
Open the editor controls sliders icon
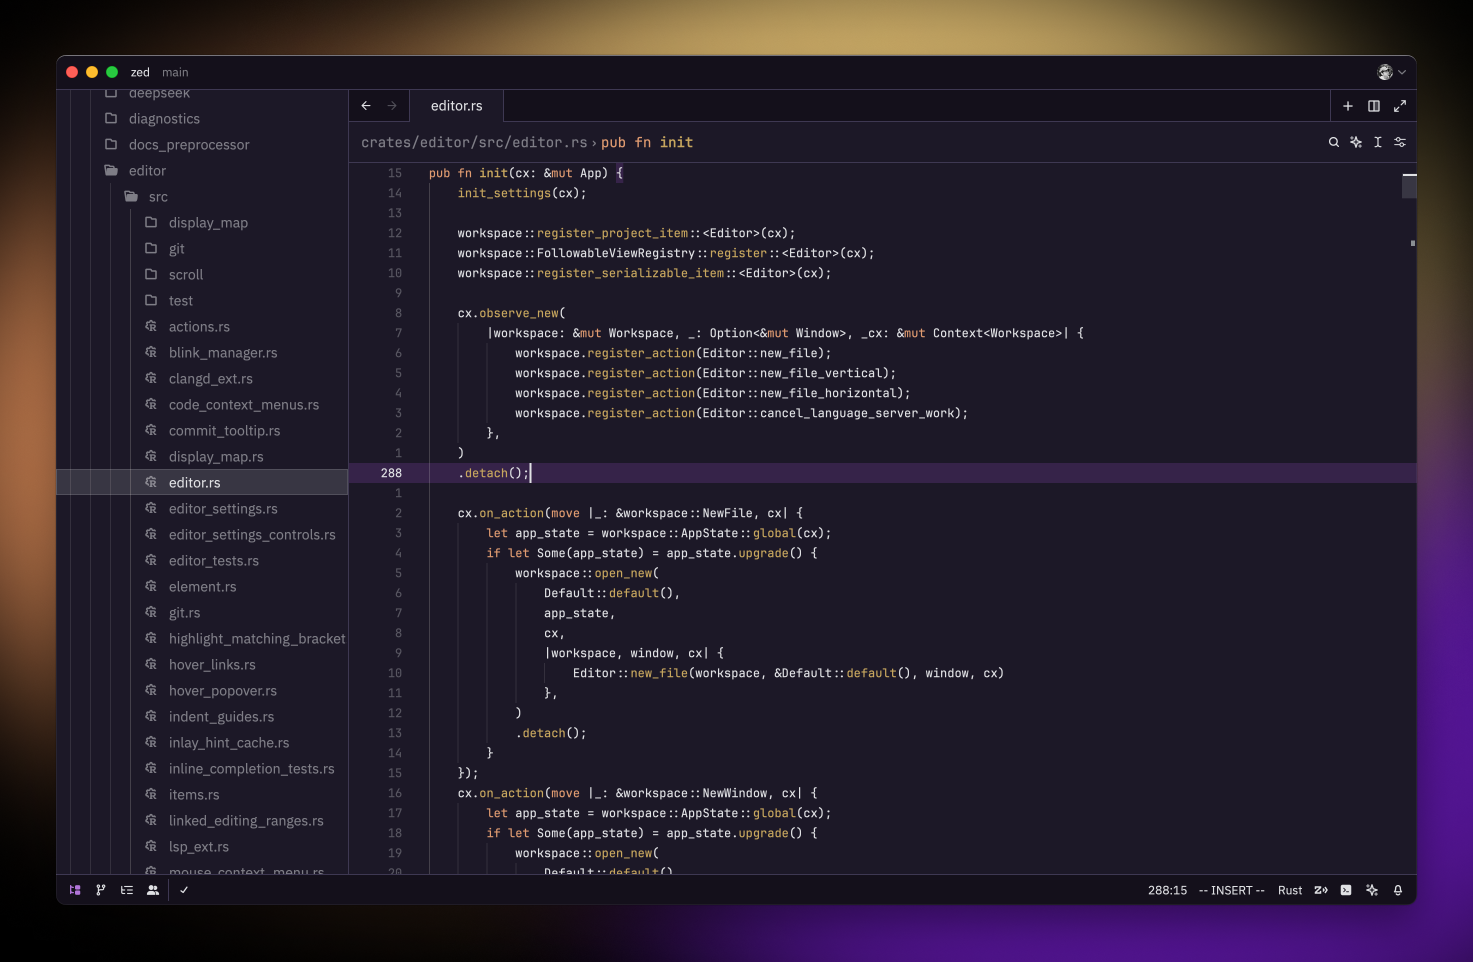[x=1400, y=142]
